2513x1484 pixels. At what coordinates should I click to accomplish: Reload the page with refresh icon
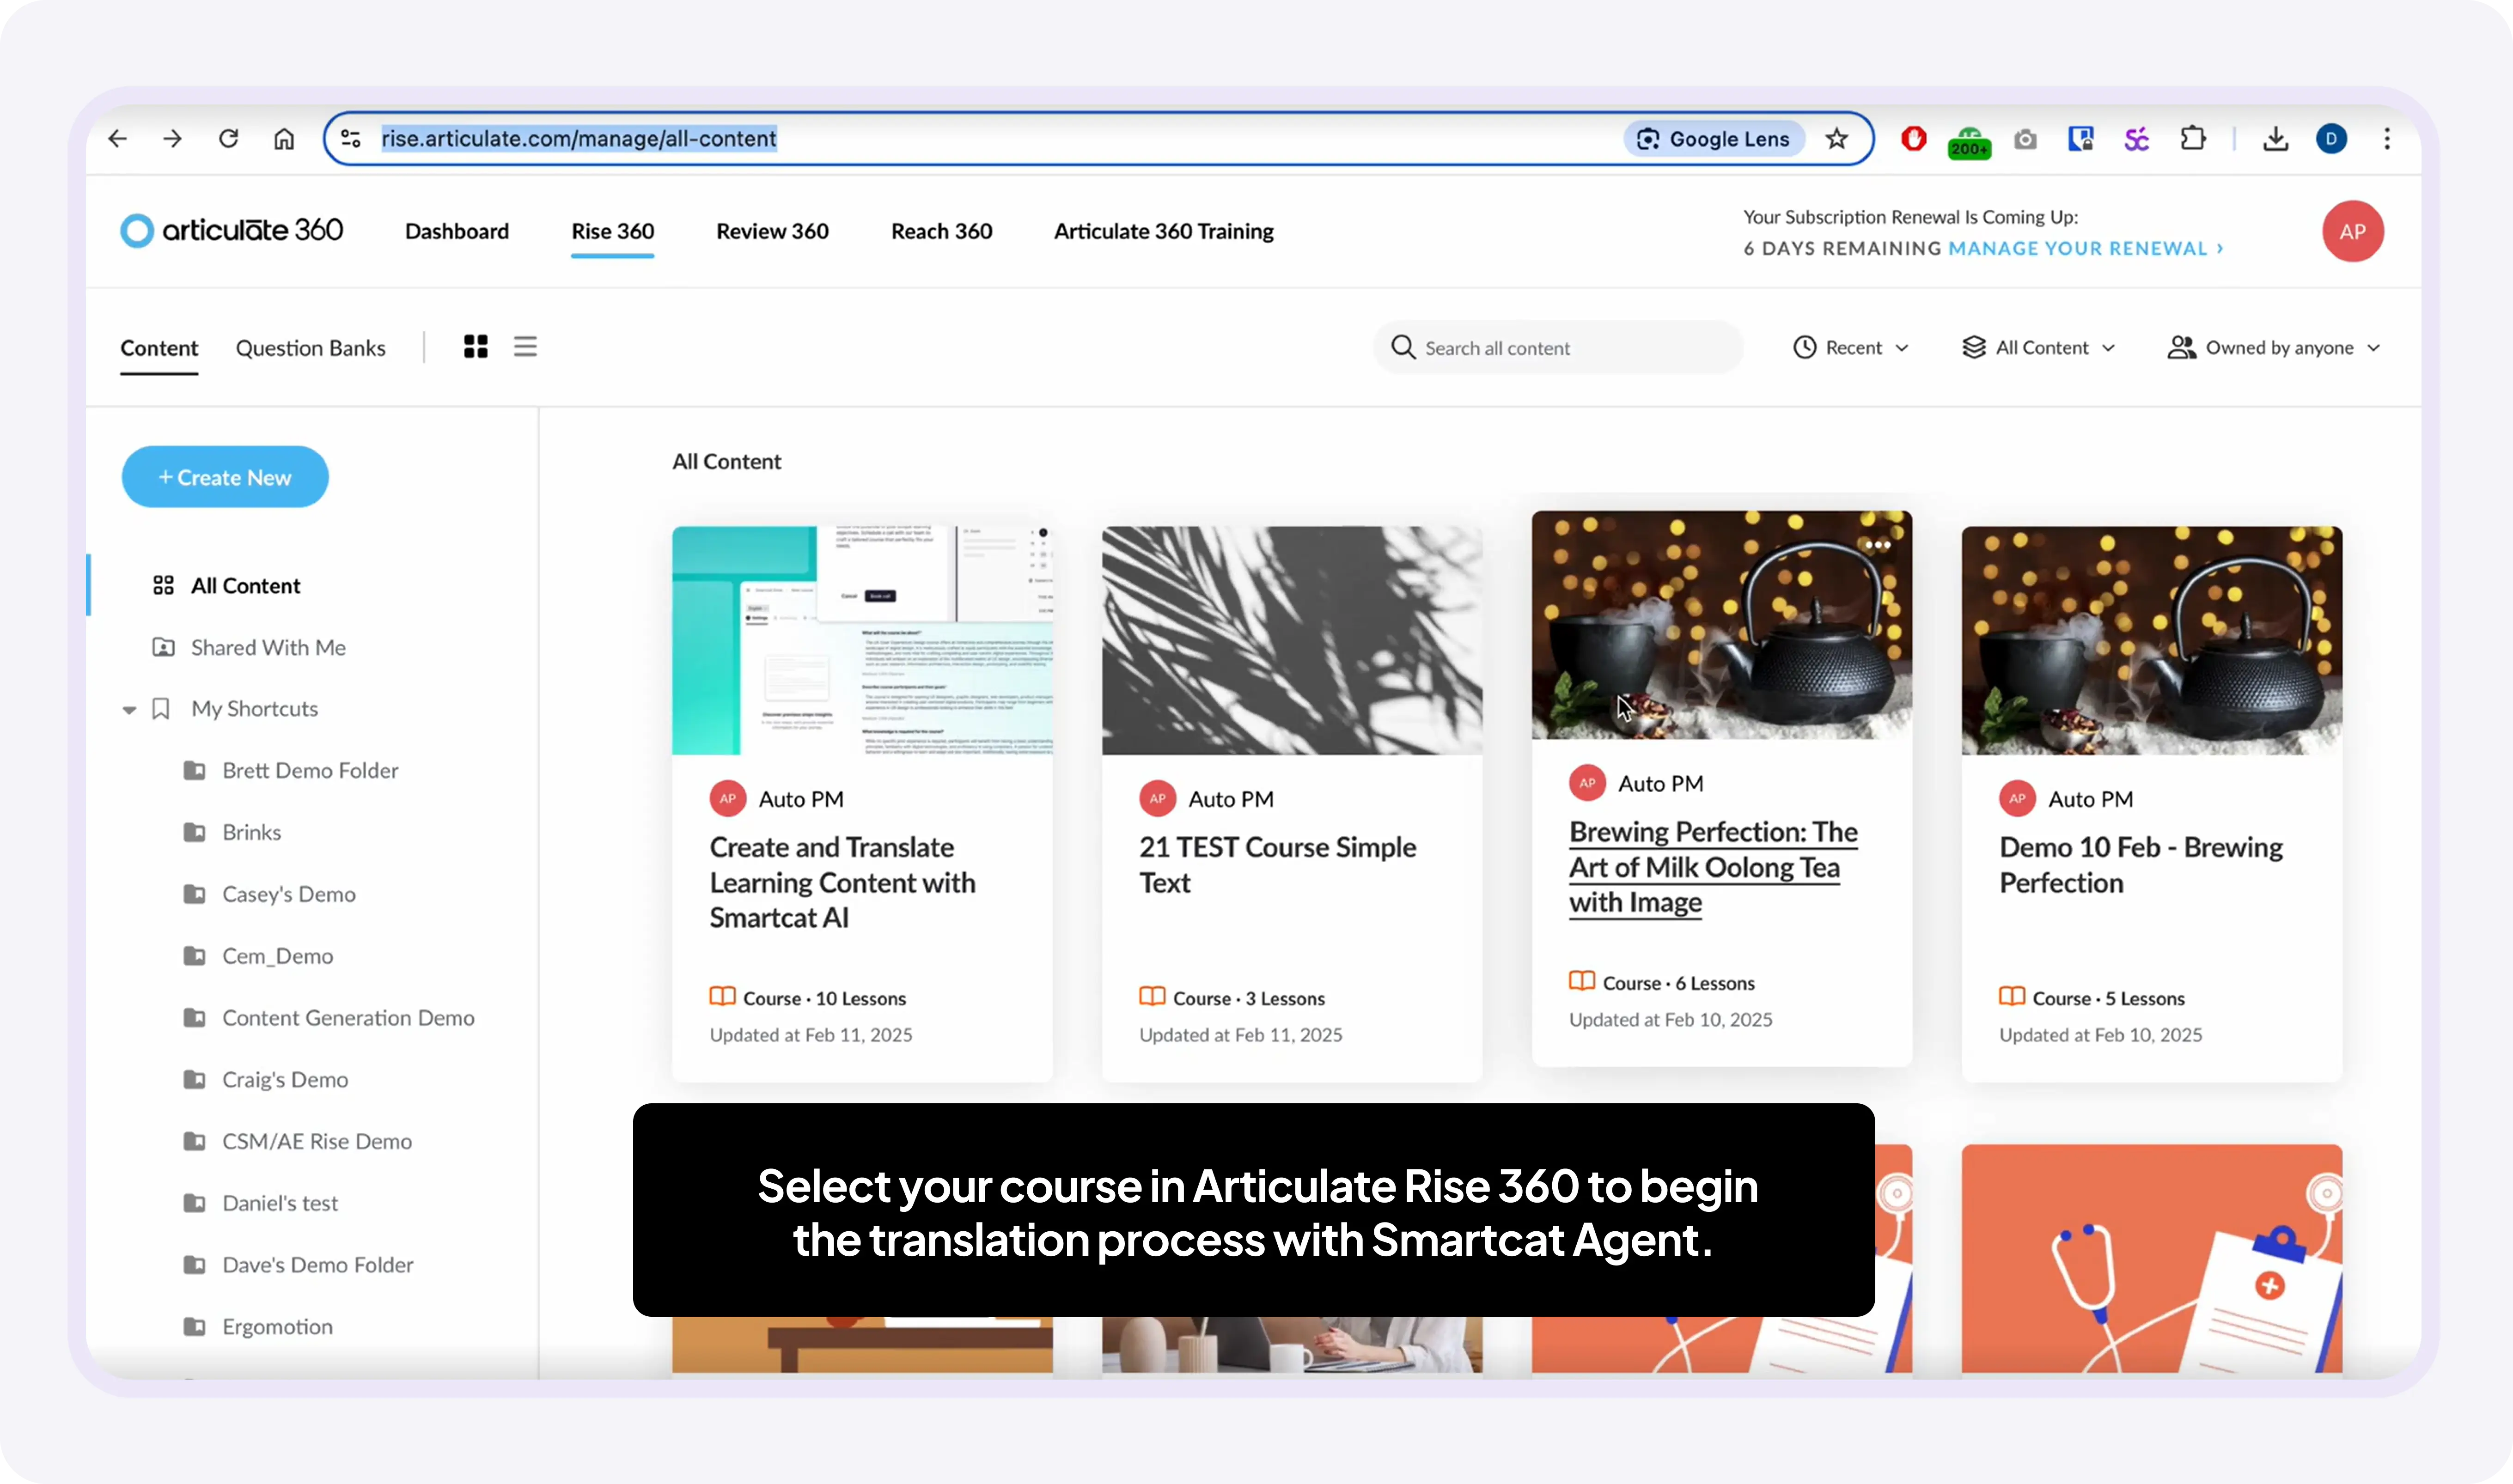tap(229, 138)
